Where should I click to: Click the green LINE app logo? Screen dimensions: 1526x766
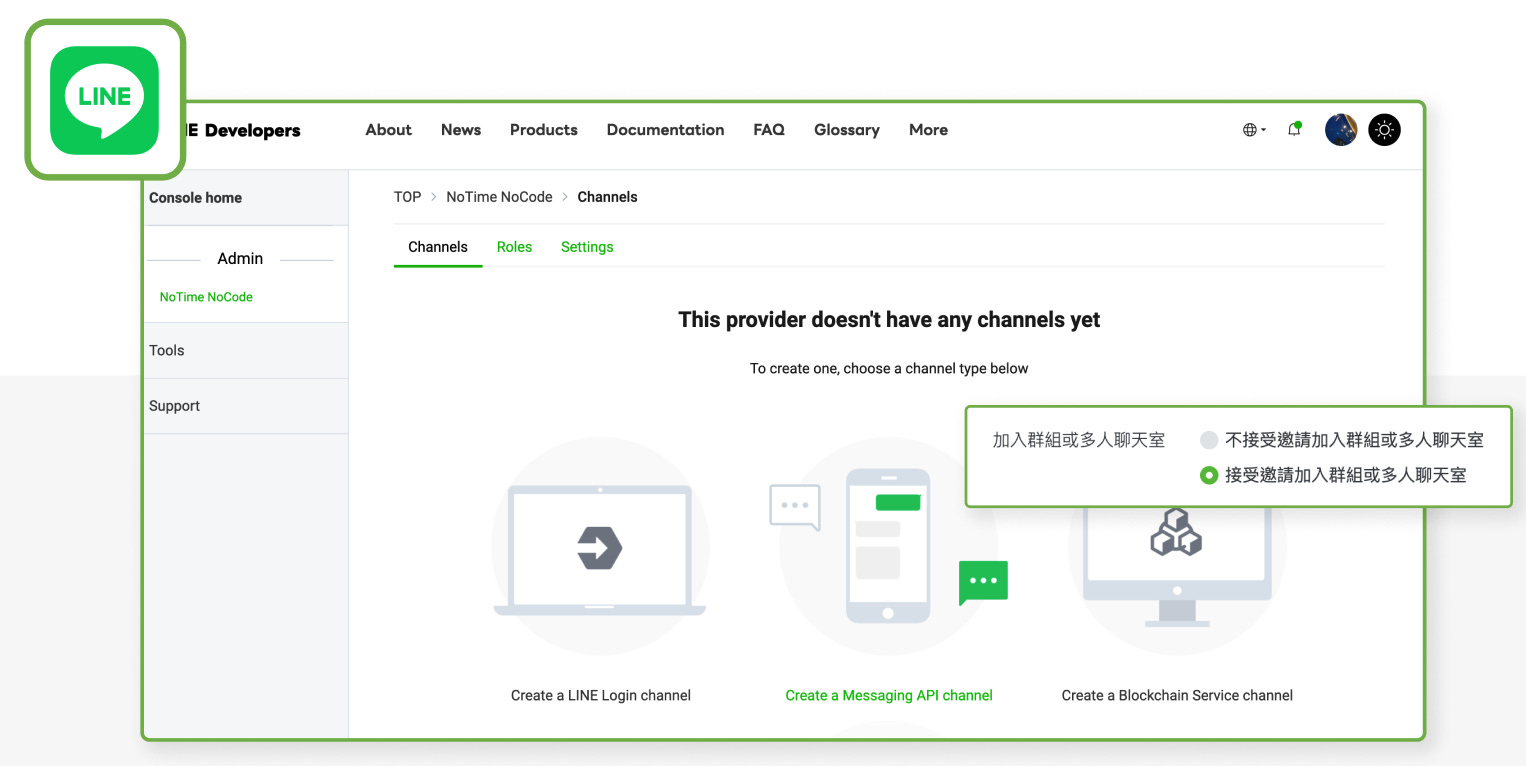click(105, 100)
